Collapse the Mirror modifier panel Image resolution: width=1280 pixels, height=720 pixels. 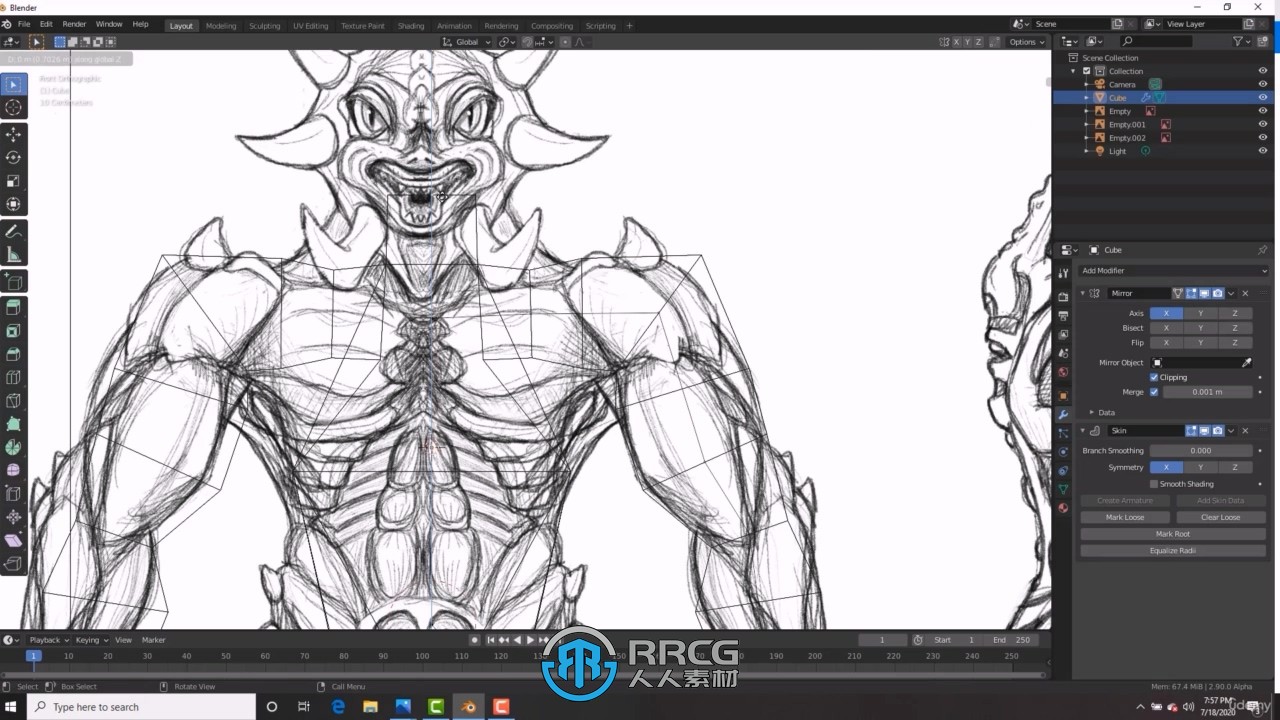click(1083, 293)
